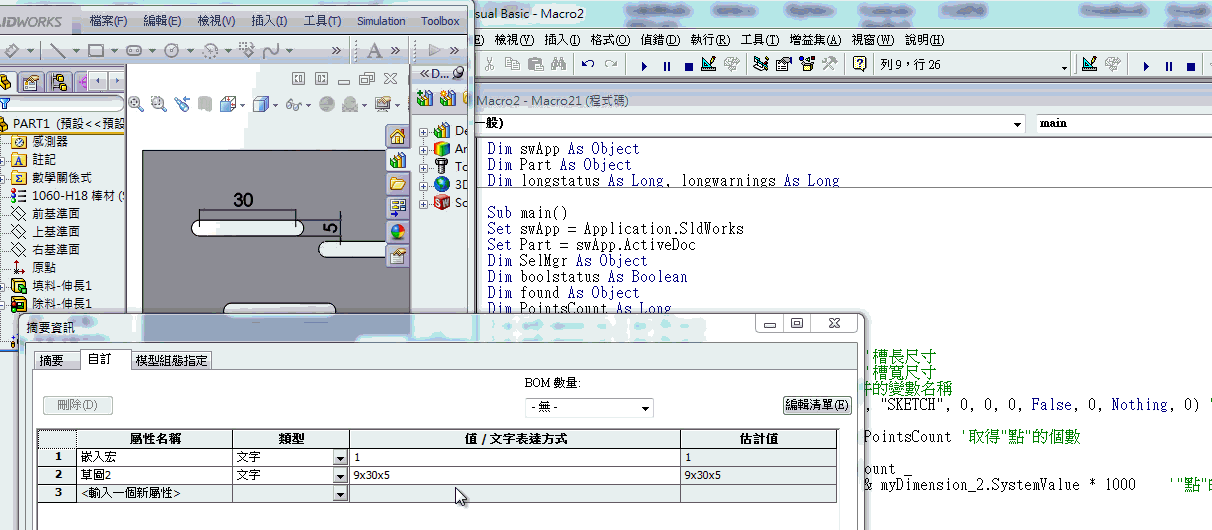This screenshot has width=1212, height=530.
Task: Switch to the ConfigurationManager tab icon
Action: (59, 82)
